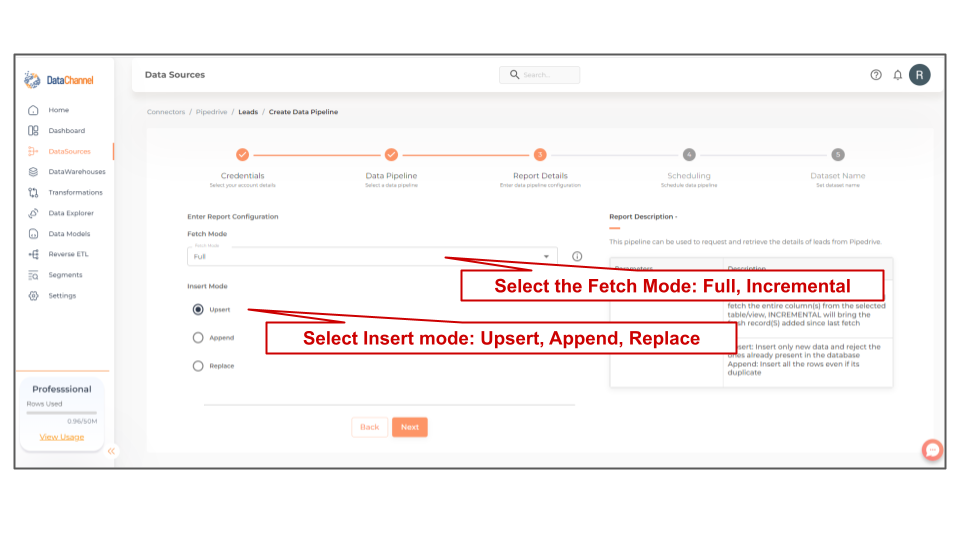960x540 pixels.
Task: Open the Fetch Mode dropdown
Action: (372, 256)
